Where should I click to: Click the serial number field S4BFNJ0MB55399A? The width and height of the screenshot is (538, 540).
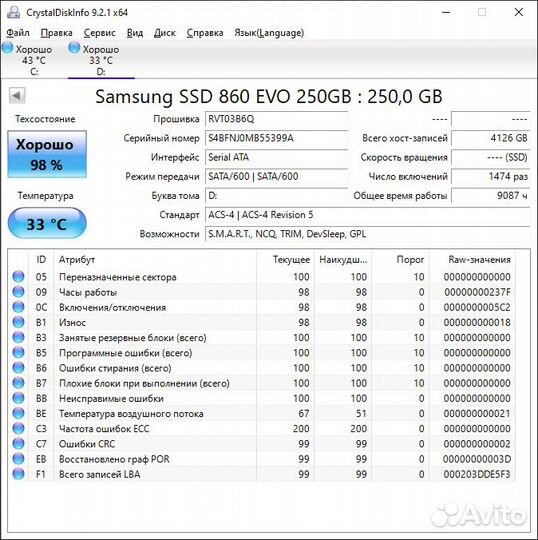click(x=276, y=138)
